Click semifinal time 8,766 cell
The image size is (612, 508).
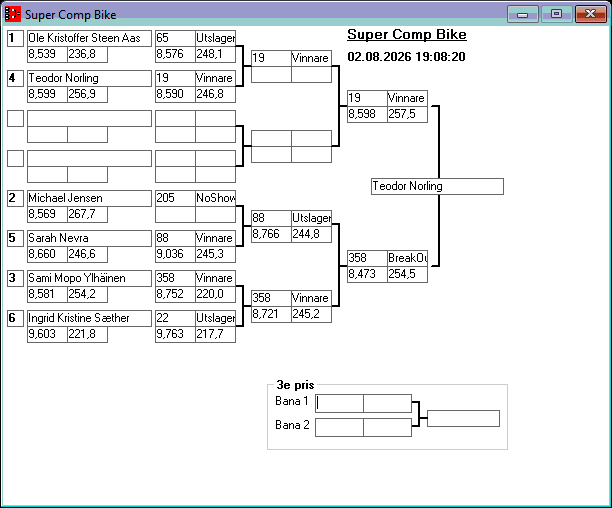(271, 234)
